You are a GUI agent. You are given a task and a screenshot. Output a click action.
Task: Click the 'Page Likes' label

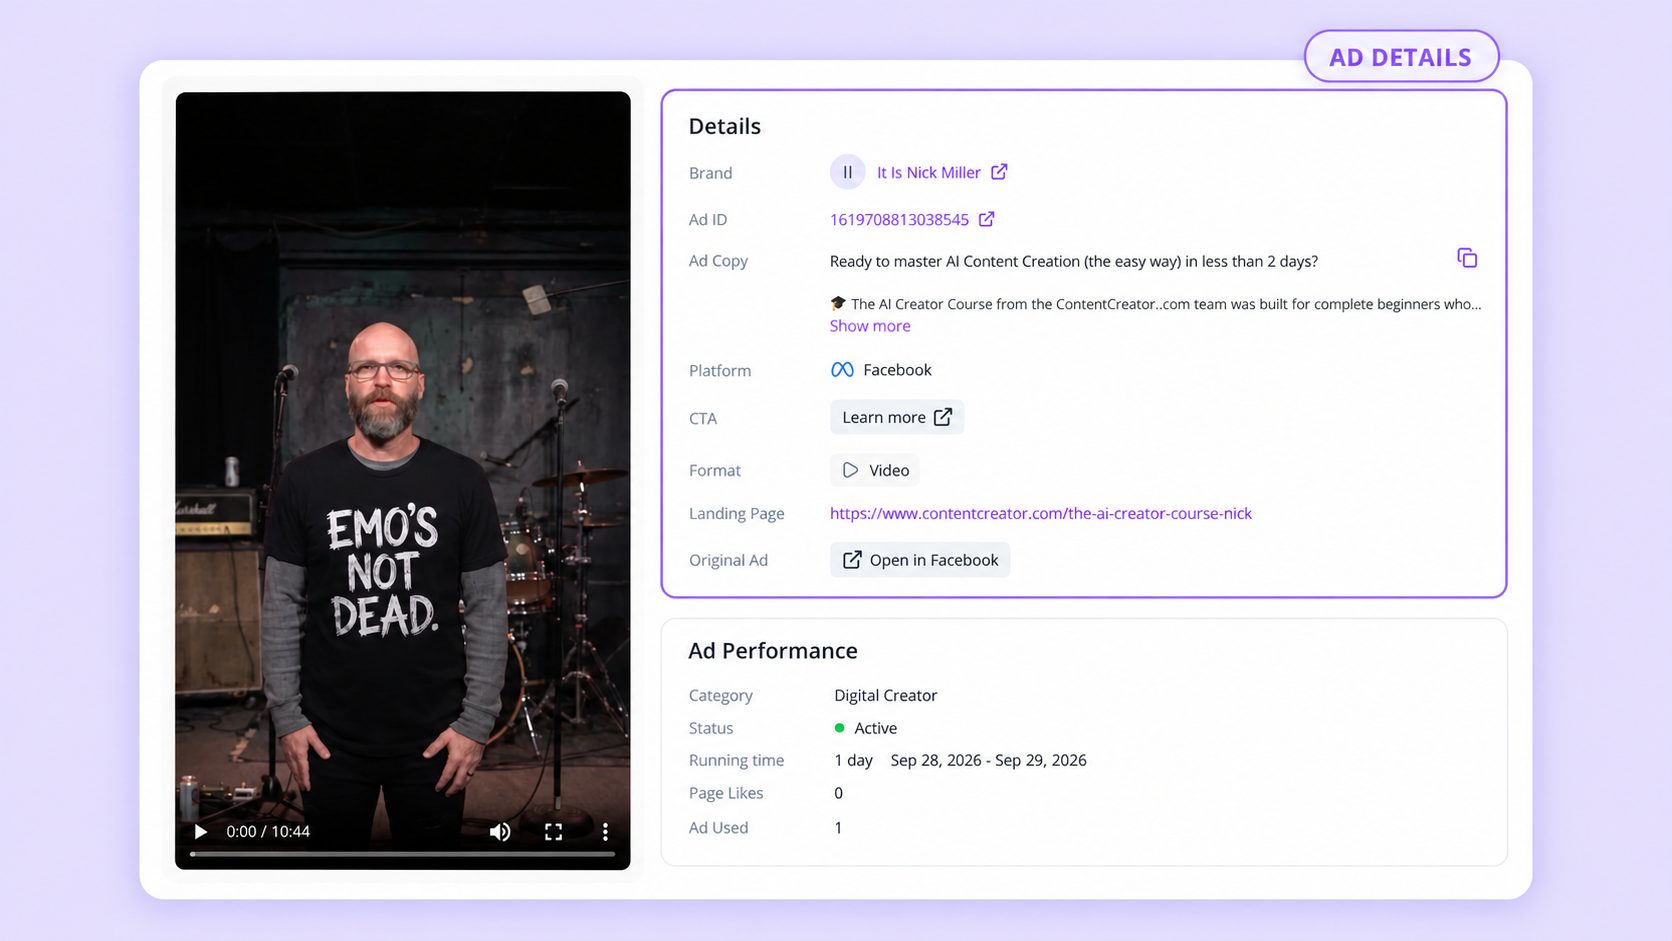(726, 793)
